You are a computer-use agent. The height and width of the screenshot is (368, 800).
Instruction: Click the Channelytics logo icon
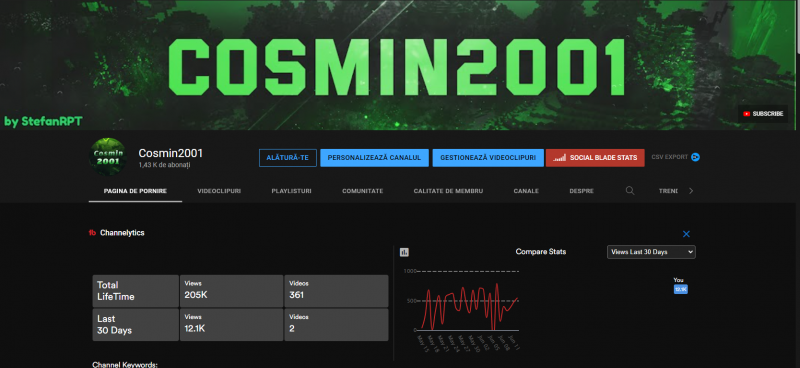coord(92,233)
